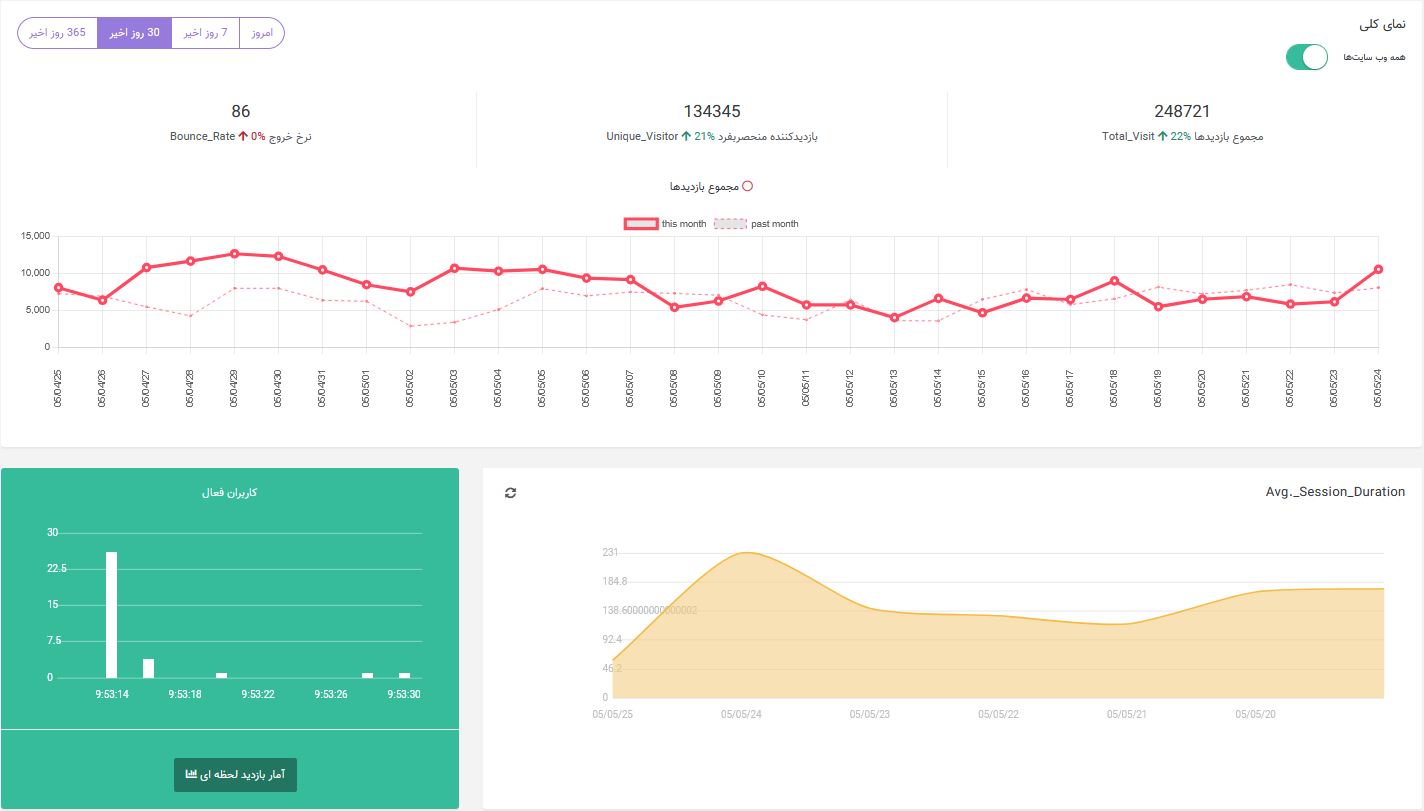Image resolution: width=1424 pixels, height=811 pixels.
Task: Click the 134345 unique visitors number
Action: (x=712, y=111)
